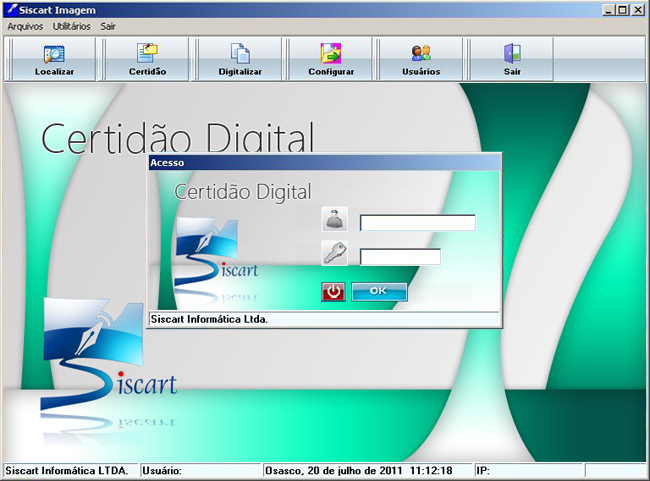Click the date and time status bar entry
Viewport: 650px width, 481px height.
pyautogui.click(x=359, y=471)
